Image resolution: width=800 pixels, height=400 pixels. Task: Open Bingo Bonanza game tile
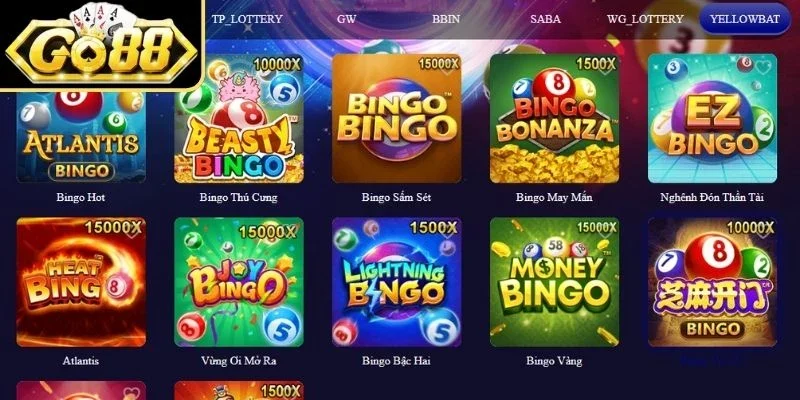pos(555,118)
